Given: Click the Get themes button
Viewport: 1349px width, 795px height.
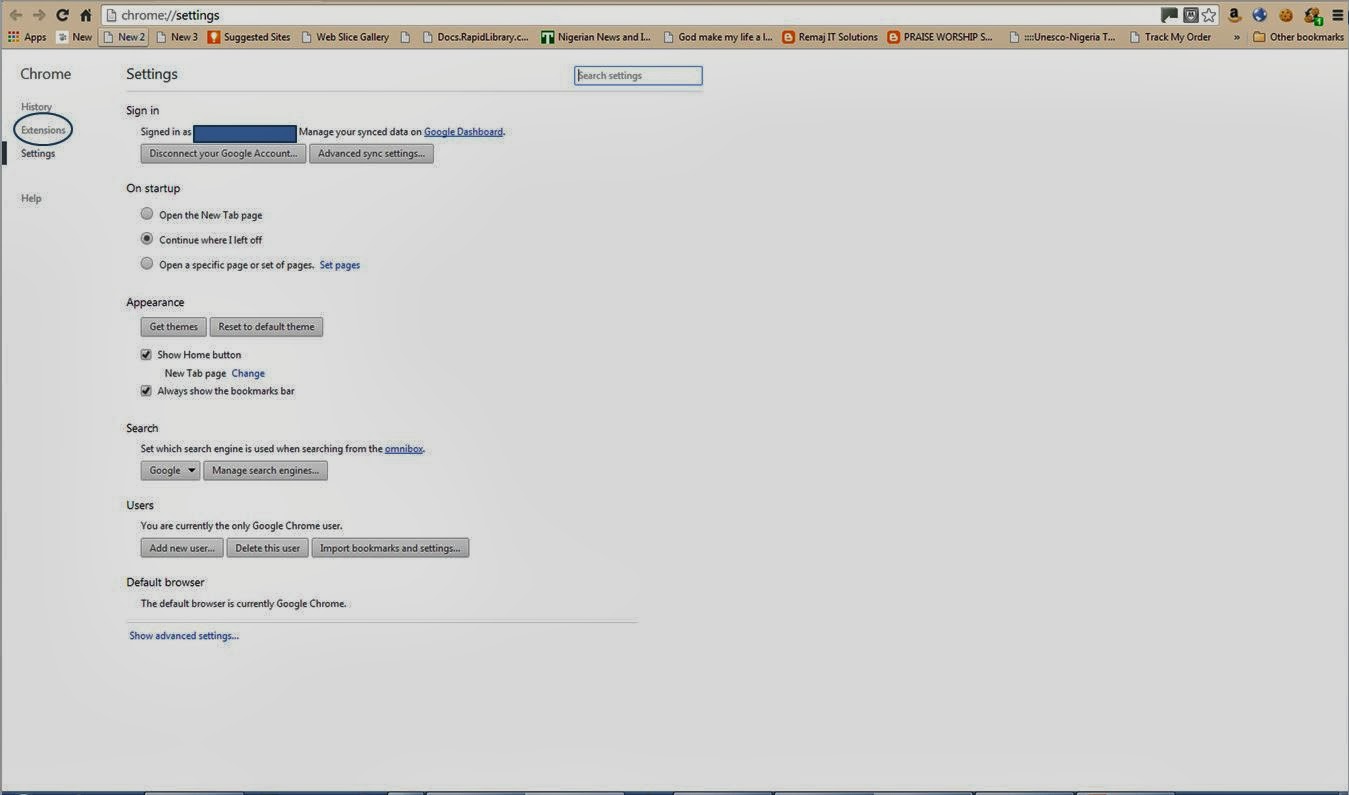Looking at the screenshot, I should 174,327.
